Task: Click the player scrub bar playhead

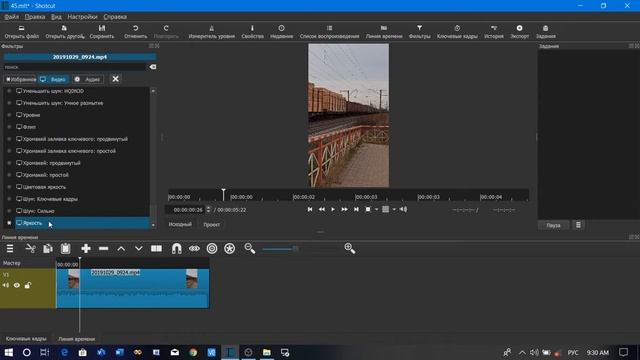Action: click(x=223, y=194)
